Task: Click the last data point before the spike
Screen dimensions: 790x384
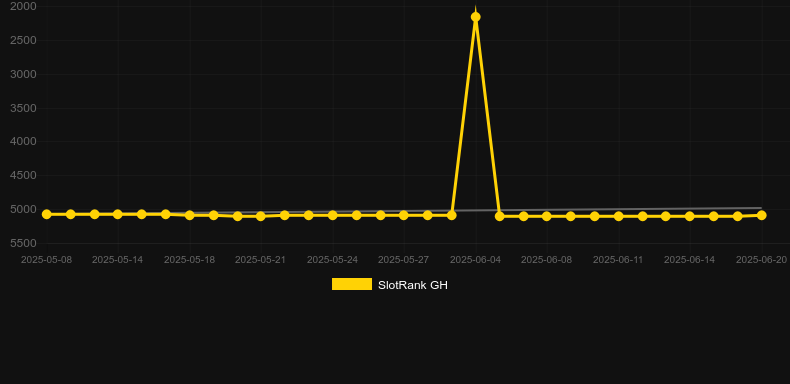Action: [451, 215]
